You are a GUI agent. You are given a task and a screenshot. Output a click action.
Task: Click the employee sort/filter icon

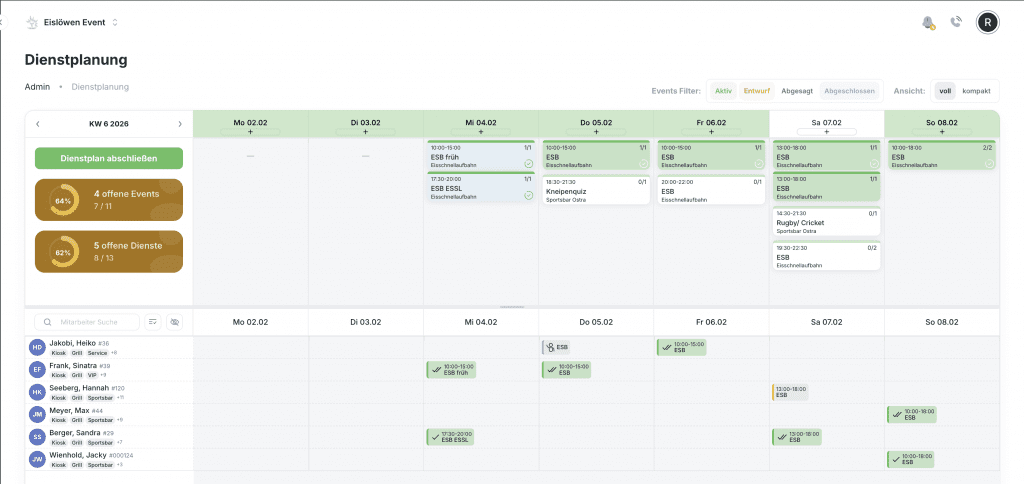(x=153, y=322)
